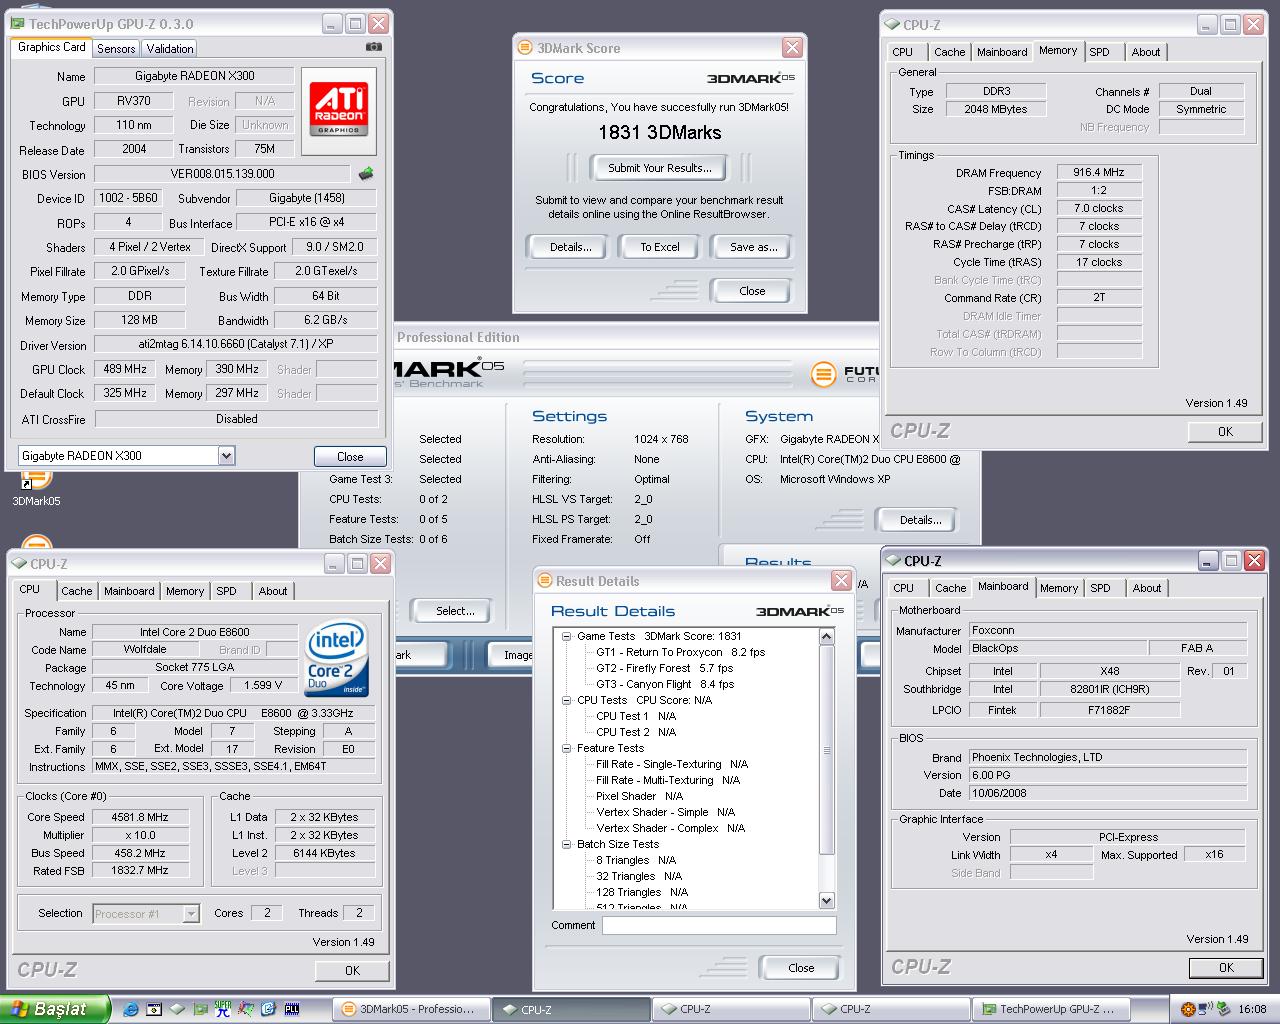Image resolution: width=1280 pixels, height=1024 pixels.
Task: Click the camera screenshot icon in GPU-Z
Action: 373,46
